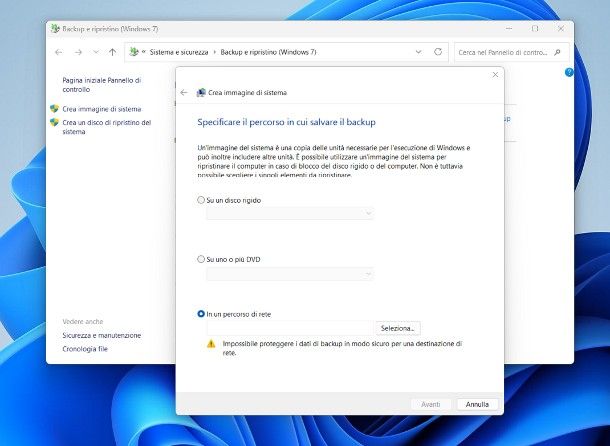Select the In un percorso di rete option

(201, 314)
